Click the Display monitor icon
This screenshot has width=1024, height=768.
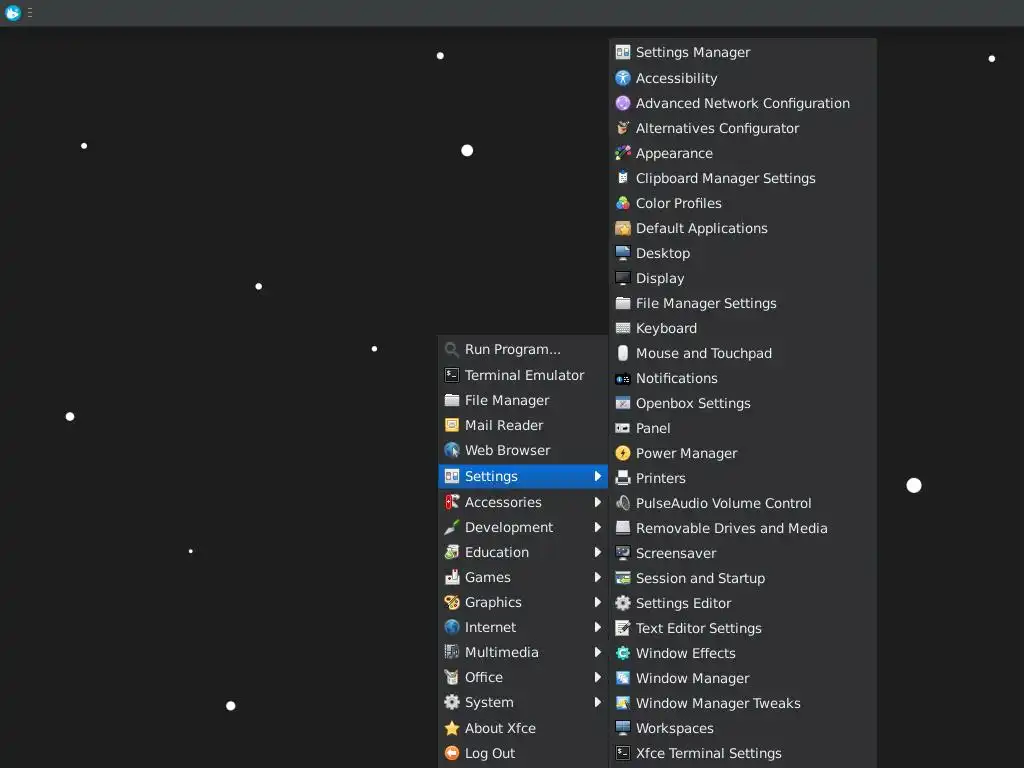click(622, 278)
